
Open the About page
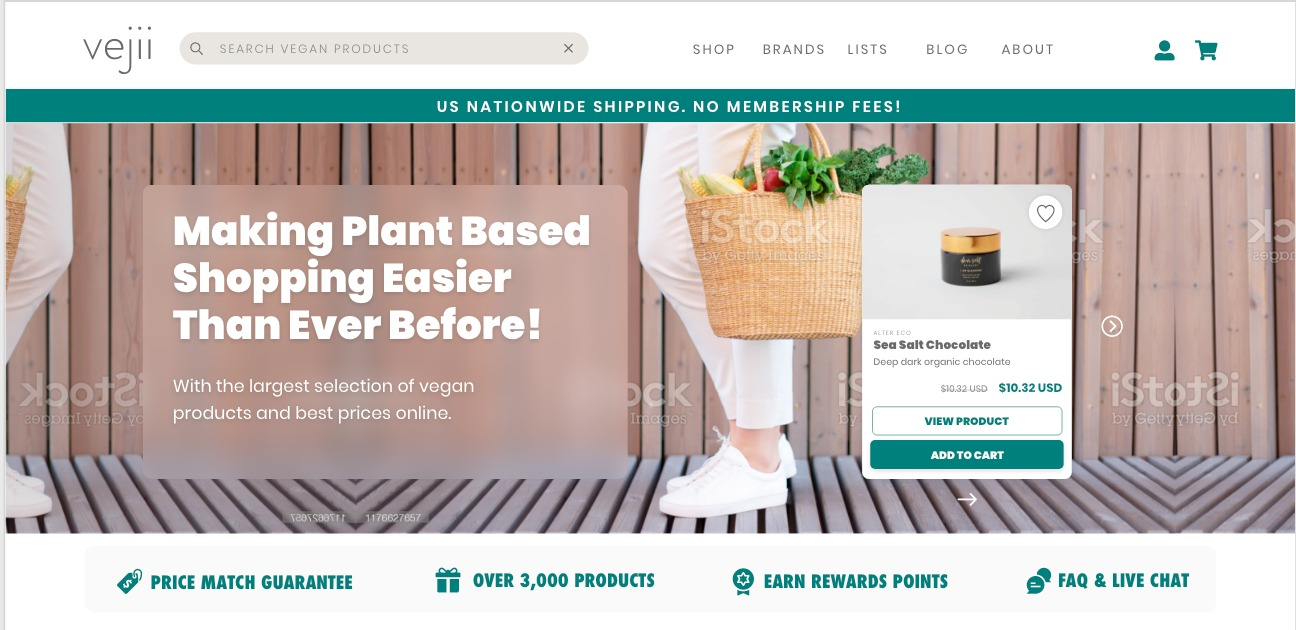click(x=1028, y=49)
